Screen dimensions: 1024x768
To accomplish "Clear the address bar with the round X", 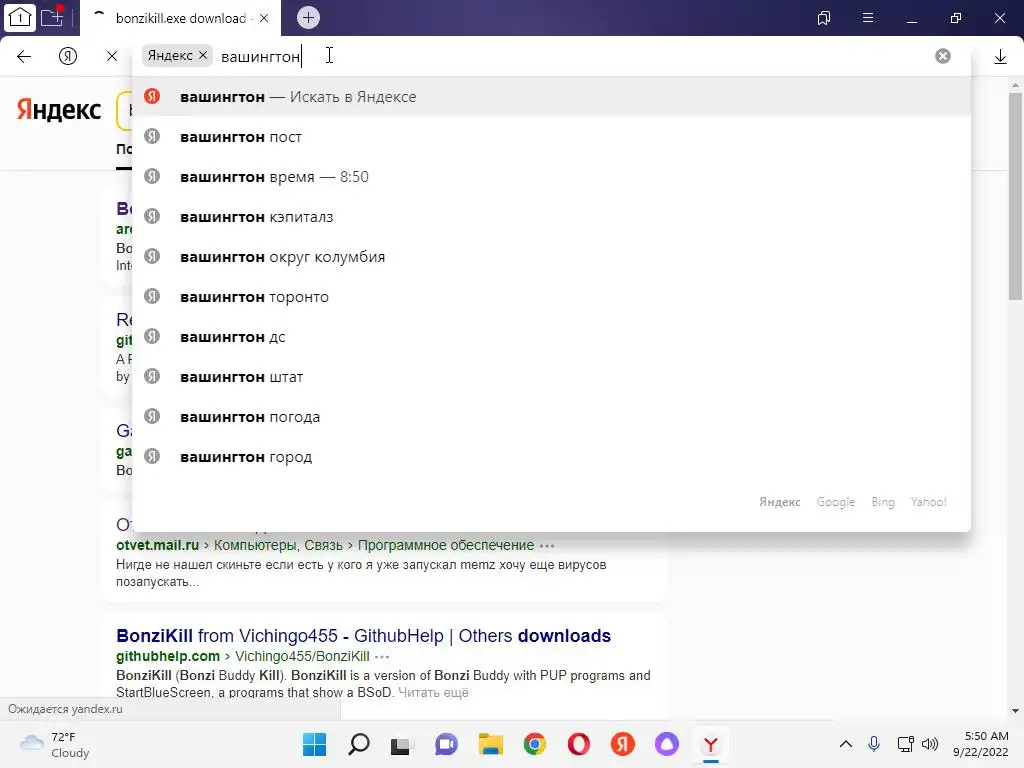I will pyautogui.click(x=942, y=56).
